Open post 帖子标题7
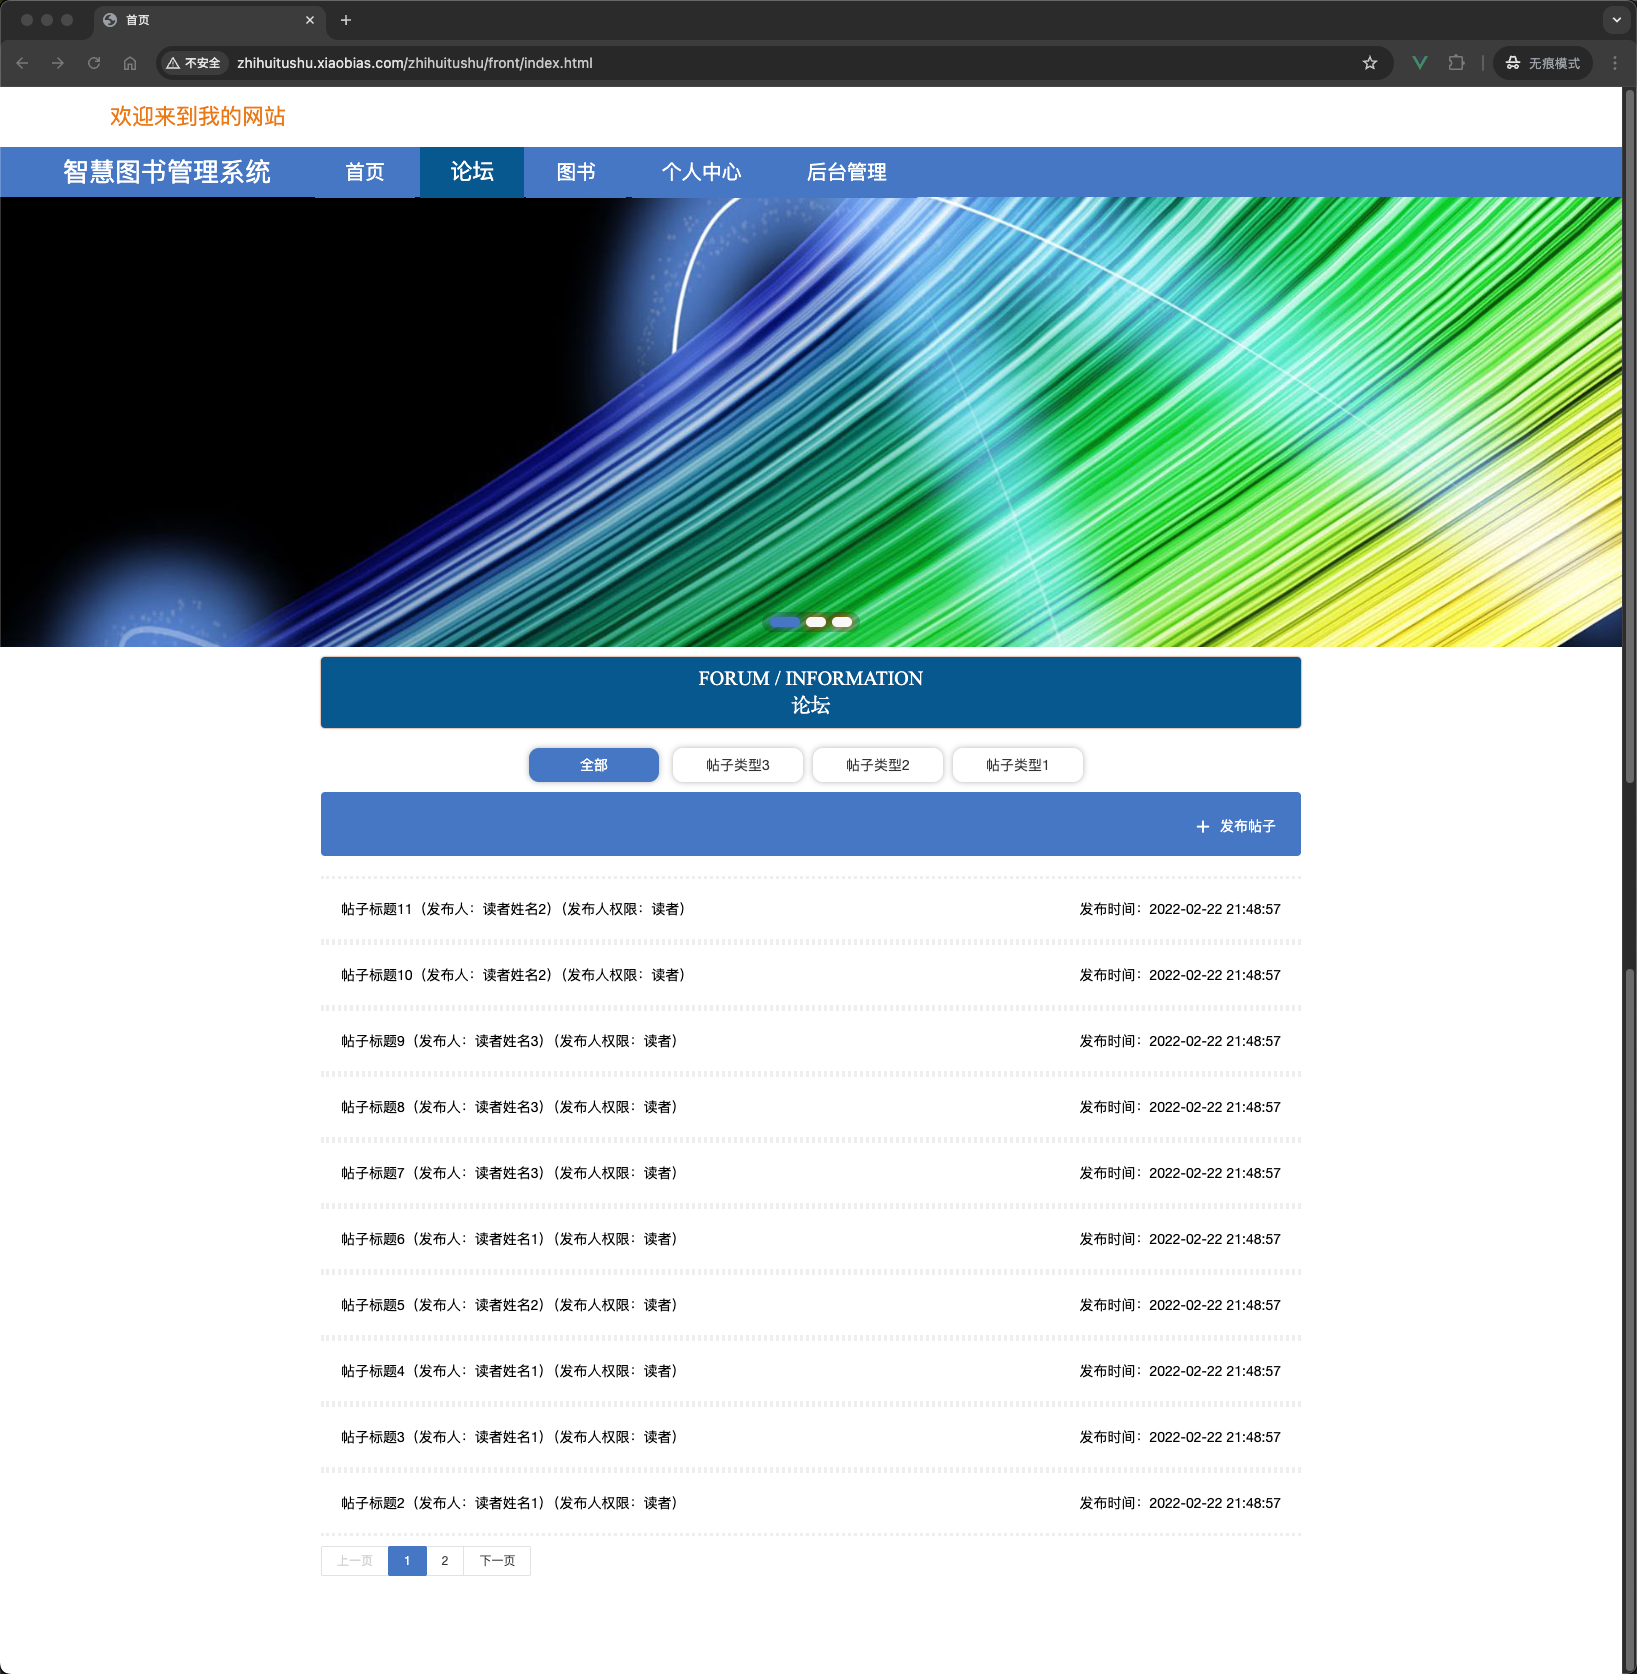Screen dimensions: 1637x1674 [811, 1173]
